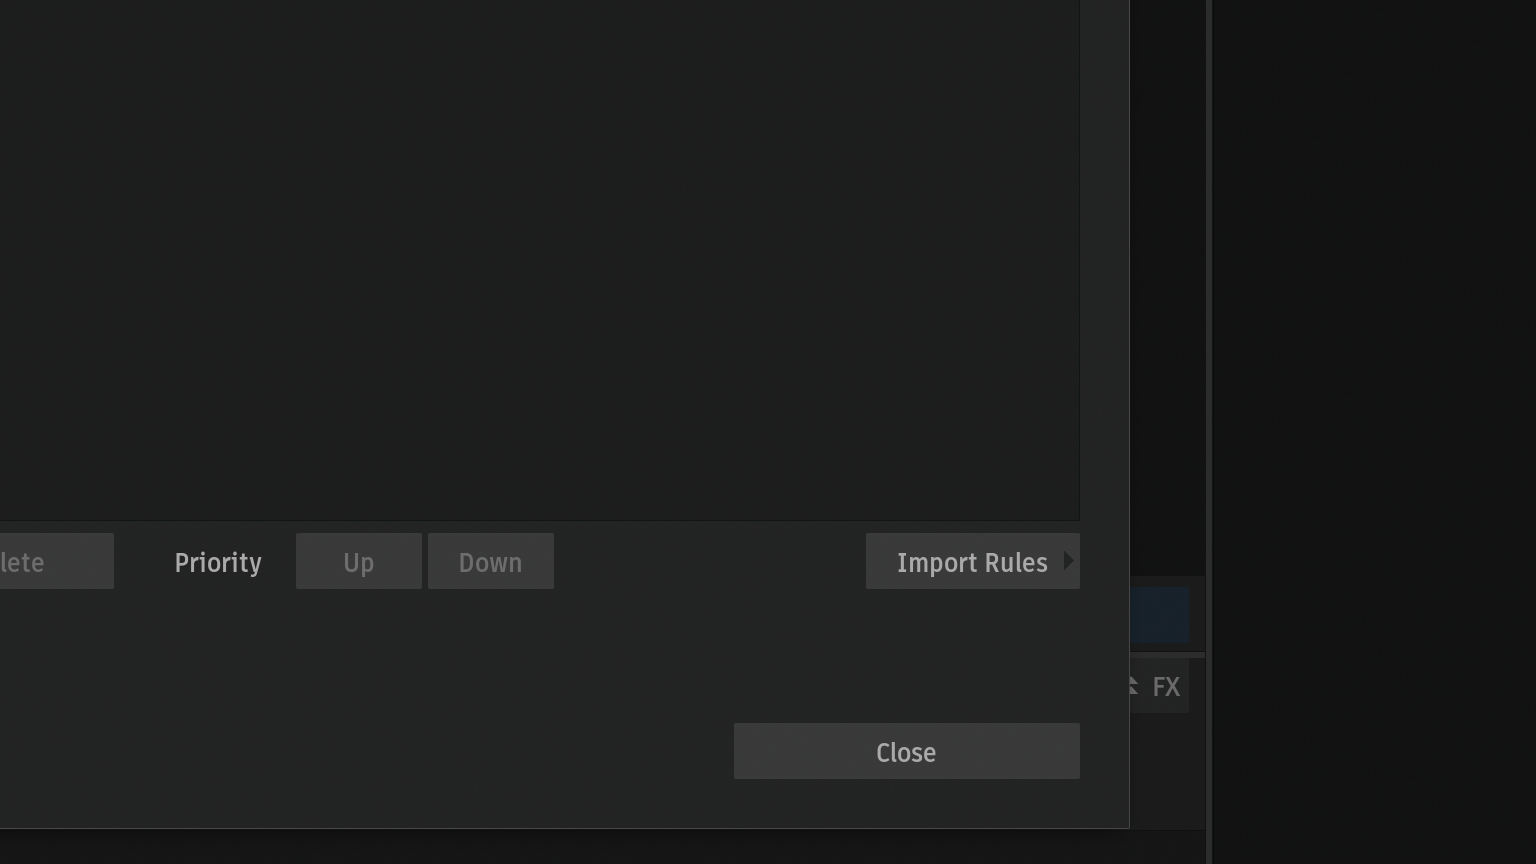The height and width of the screenshot is (864, 1536).
Task: Click the black strip above blue block
Action: [1167, 288]
